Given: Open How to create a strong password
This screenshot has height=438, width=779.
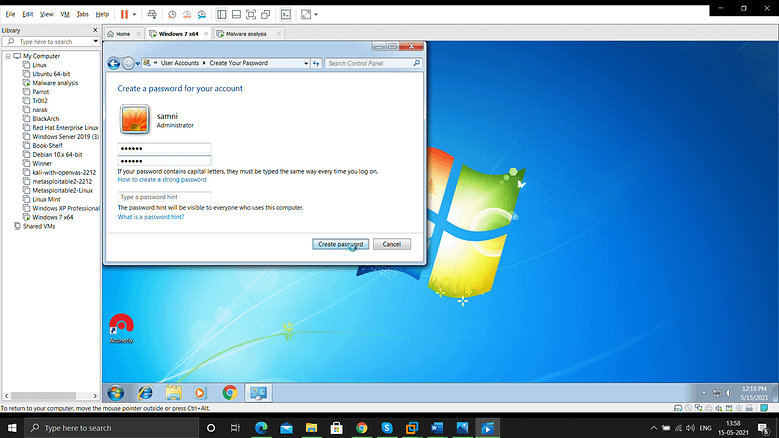Looking at the screenshot, I should pyautogui.click(x=162, y=180).
